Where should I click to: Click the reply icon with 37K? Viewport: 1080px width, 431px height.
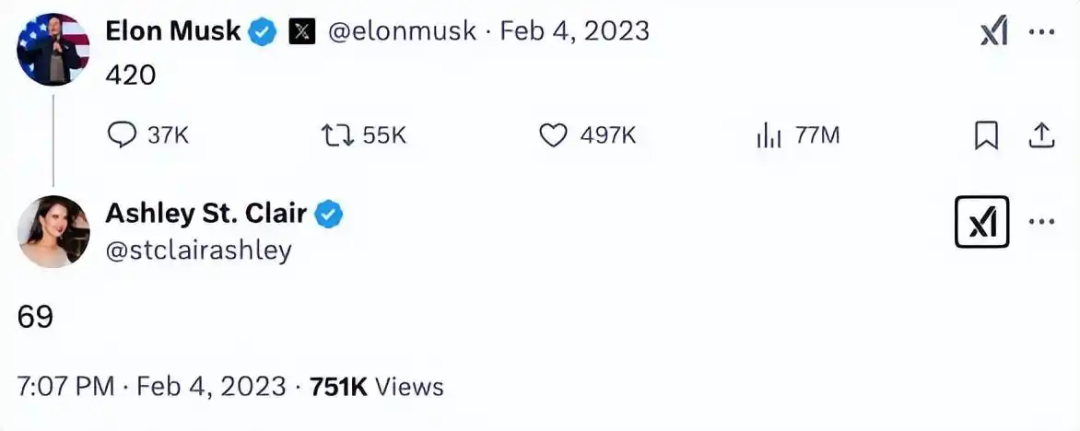tap(121, 135)
